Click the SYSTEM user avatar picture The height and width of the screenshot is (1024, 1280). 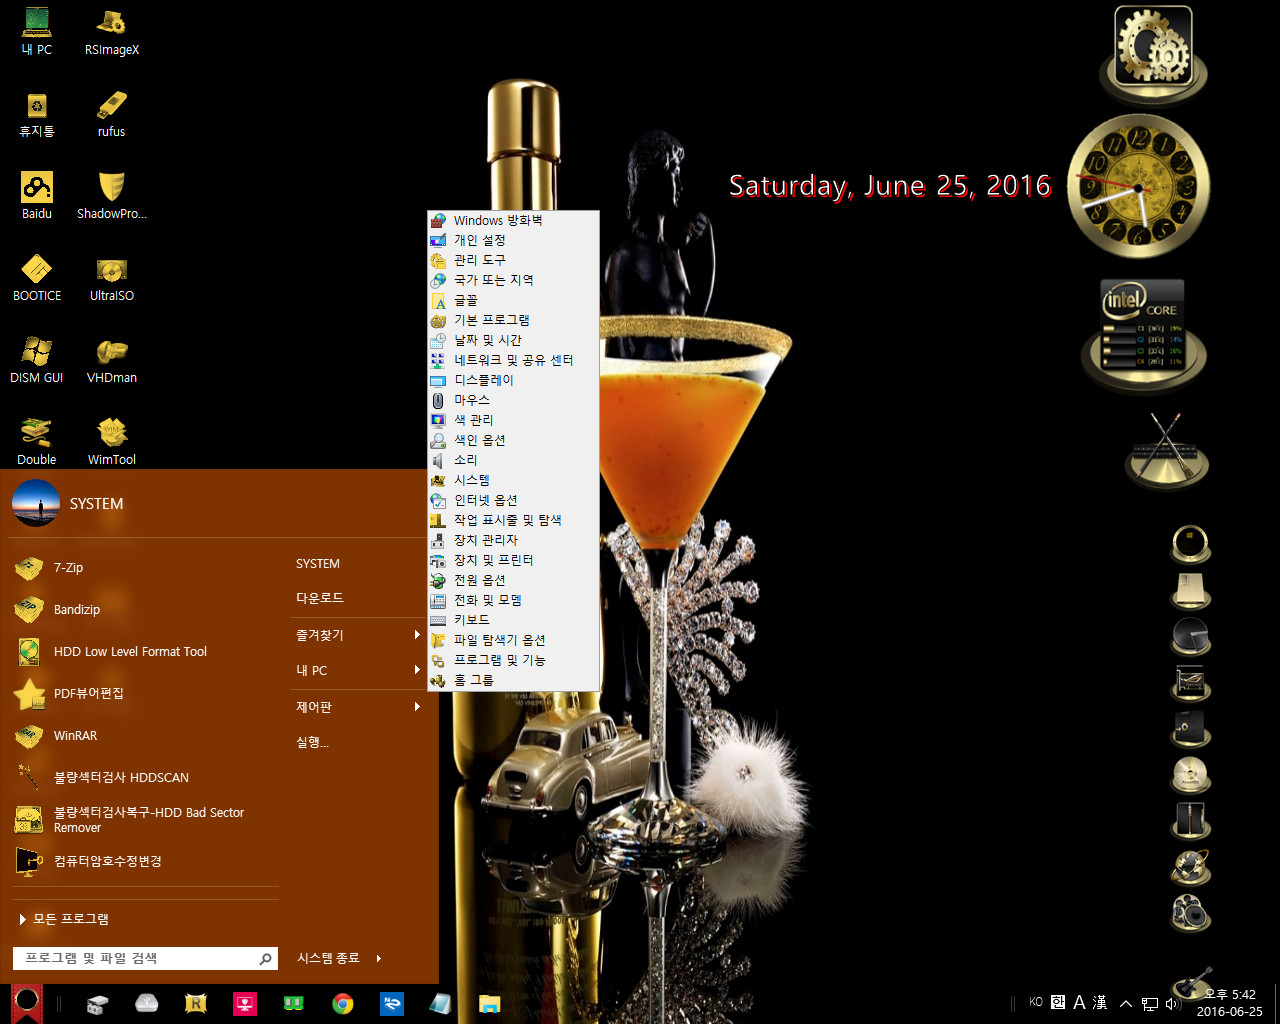tap(36, 503)
